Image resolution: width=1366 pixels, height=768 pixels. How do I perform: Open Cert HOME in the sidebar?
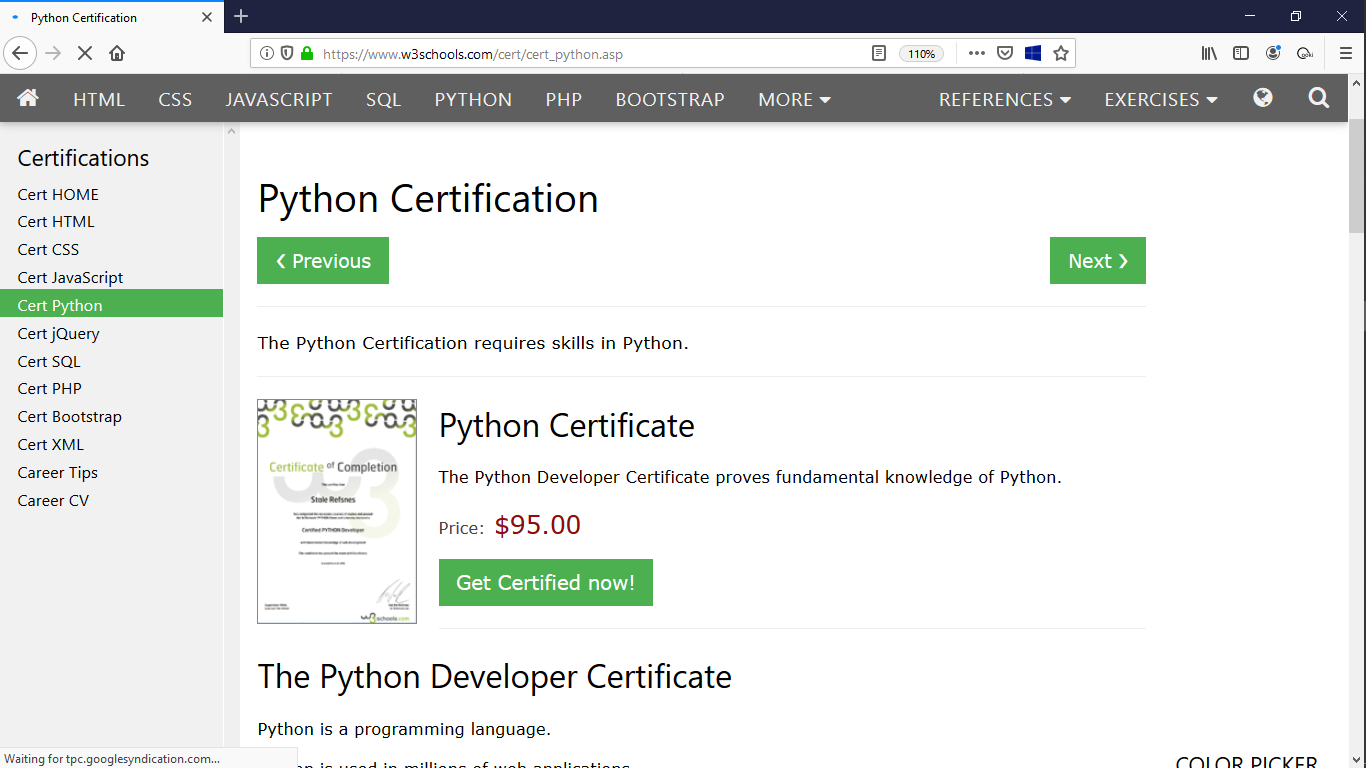(x=111, y=194)
